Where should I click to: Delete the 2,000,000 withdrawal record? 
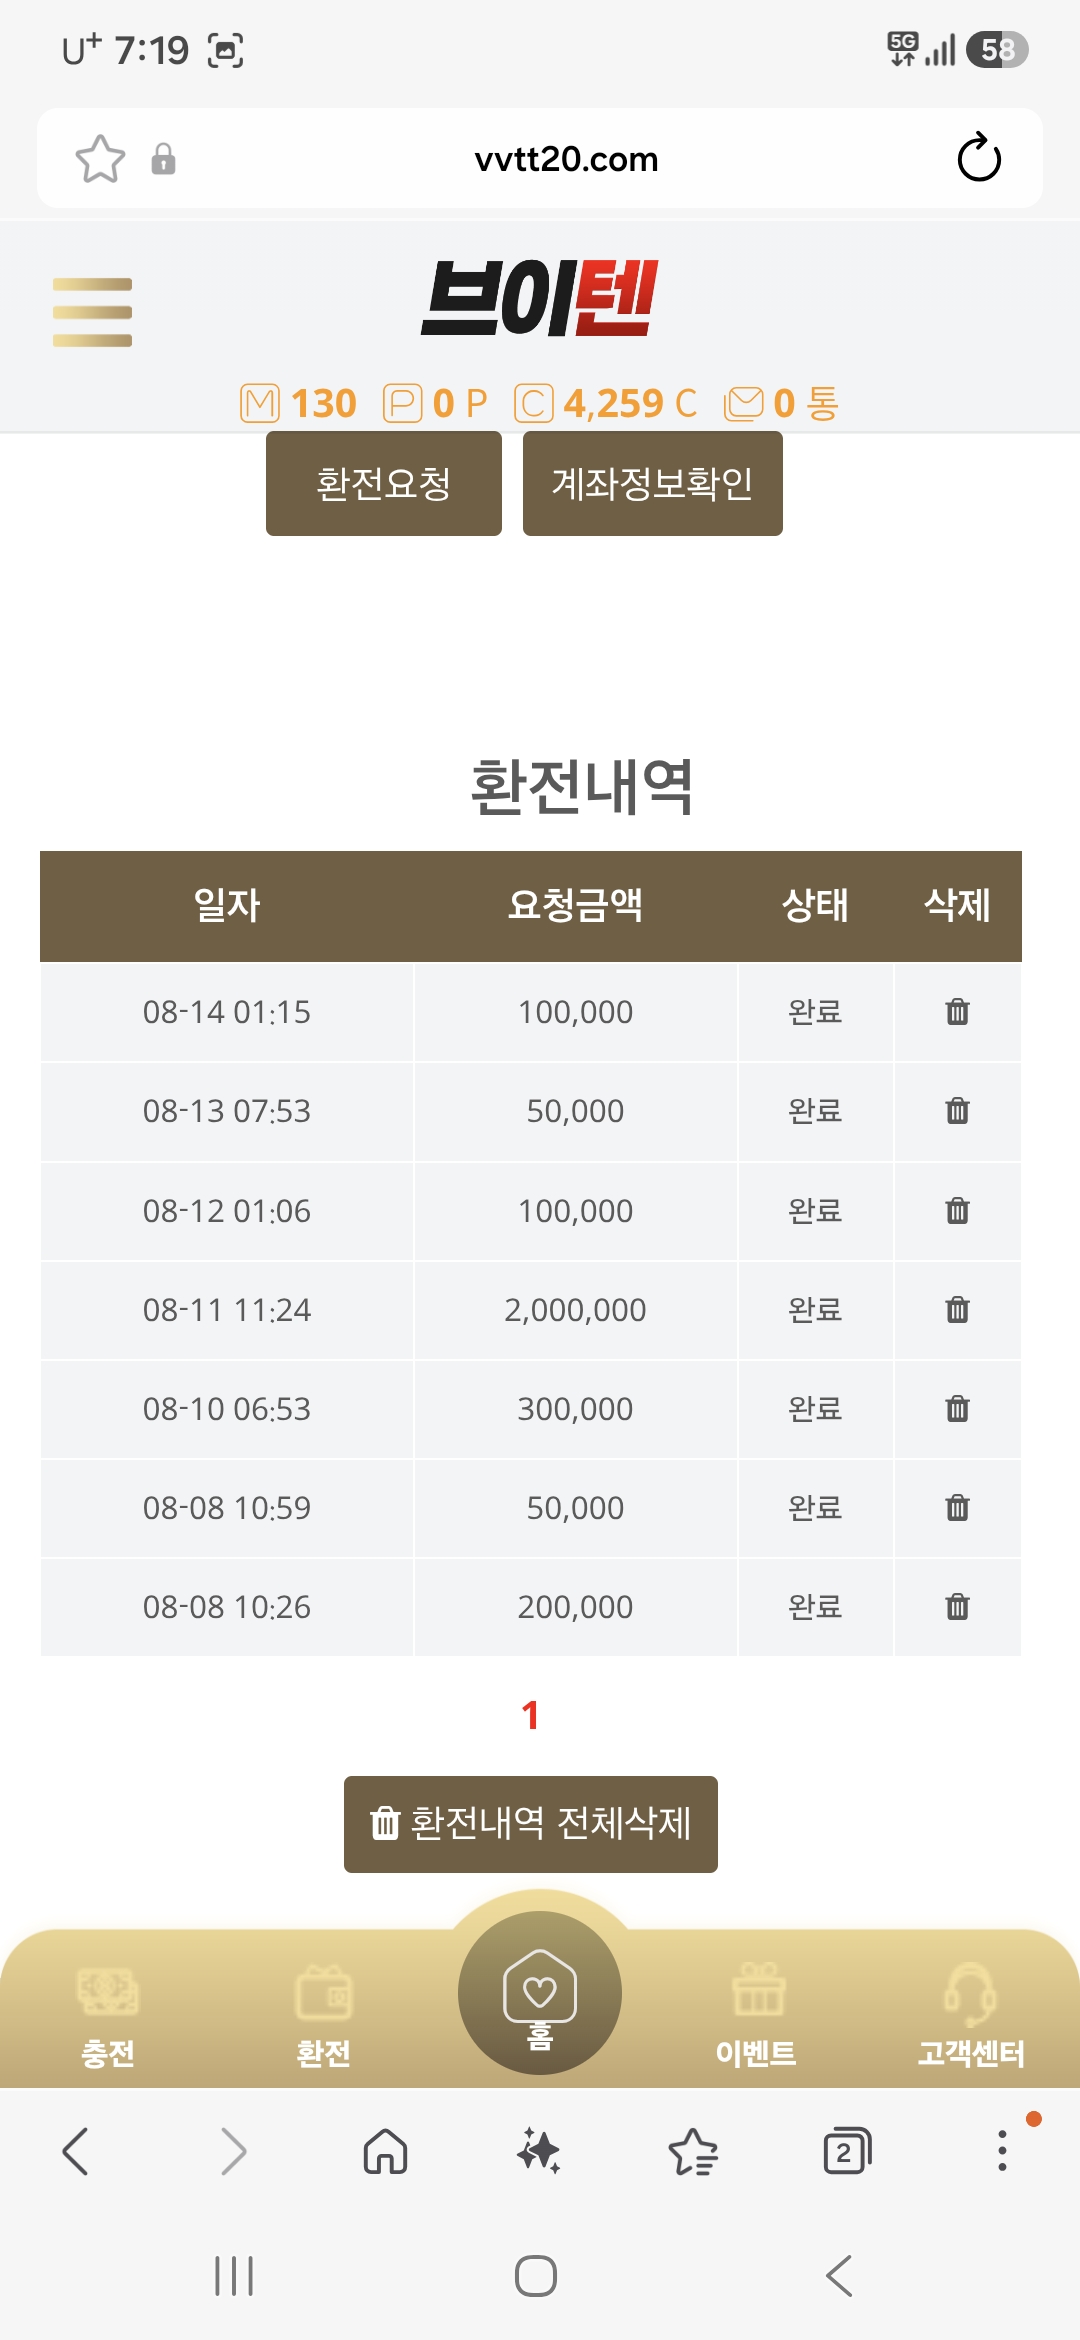point(957,1309)
